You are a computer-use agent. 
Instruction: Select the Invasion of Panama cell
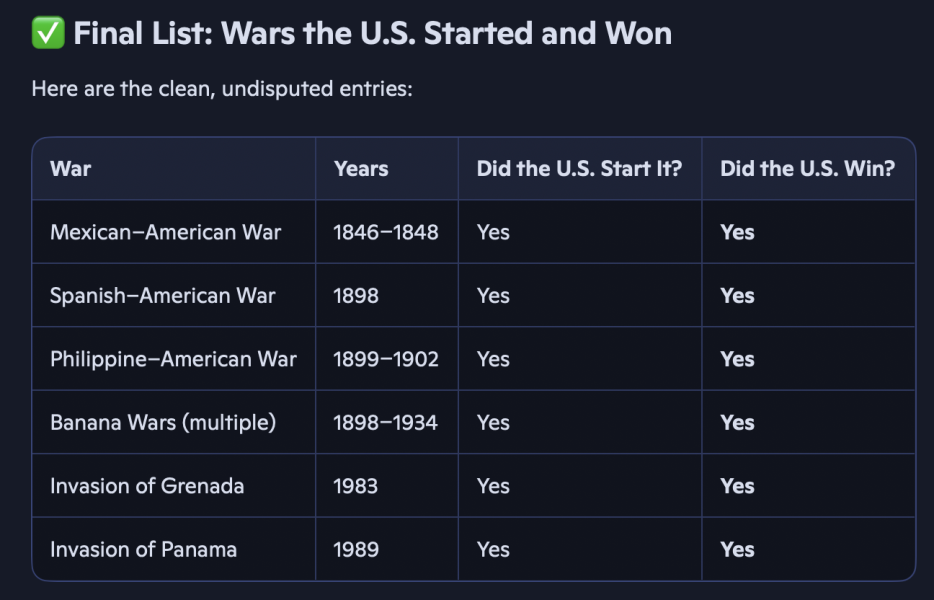143,549
